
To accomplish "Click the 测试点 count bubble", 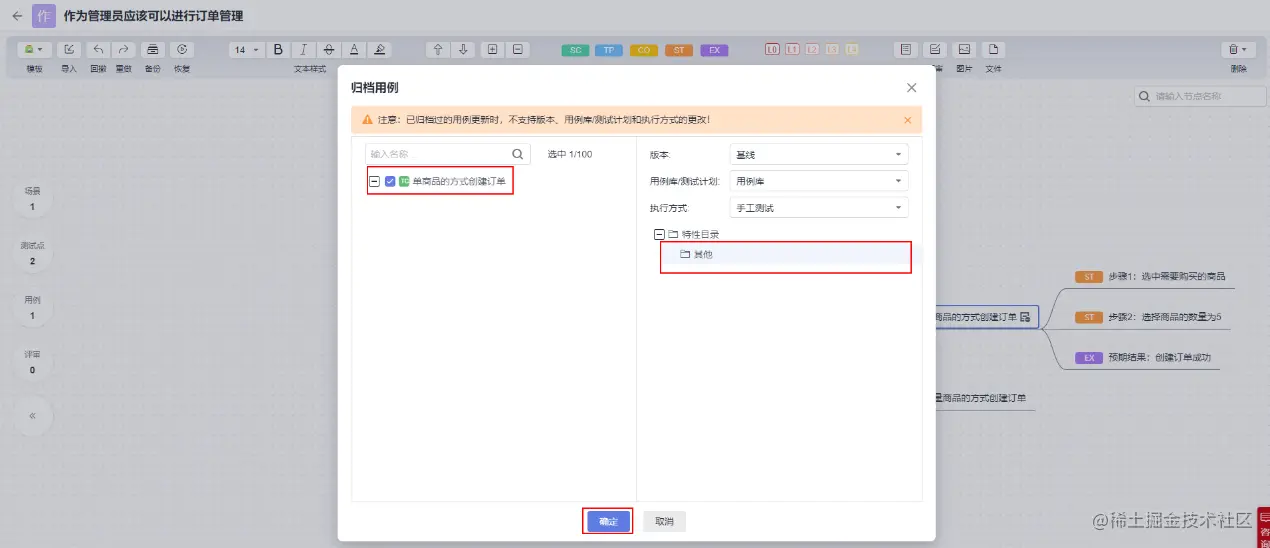I will 32,254.
